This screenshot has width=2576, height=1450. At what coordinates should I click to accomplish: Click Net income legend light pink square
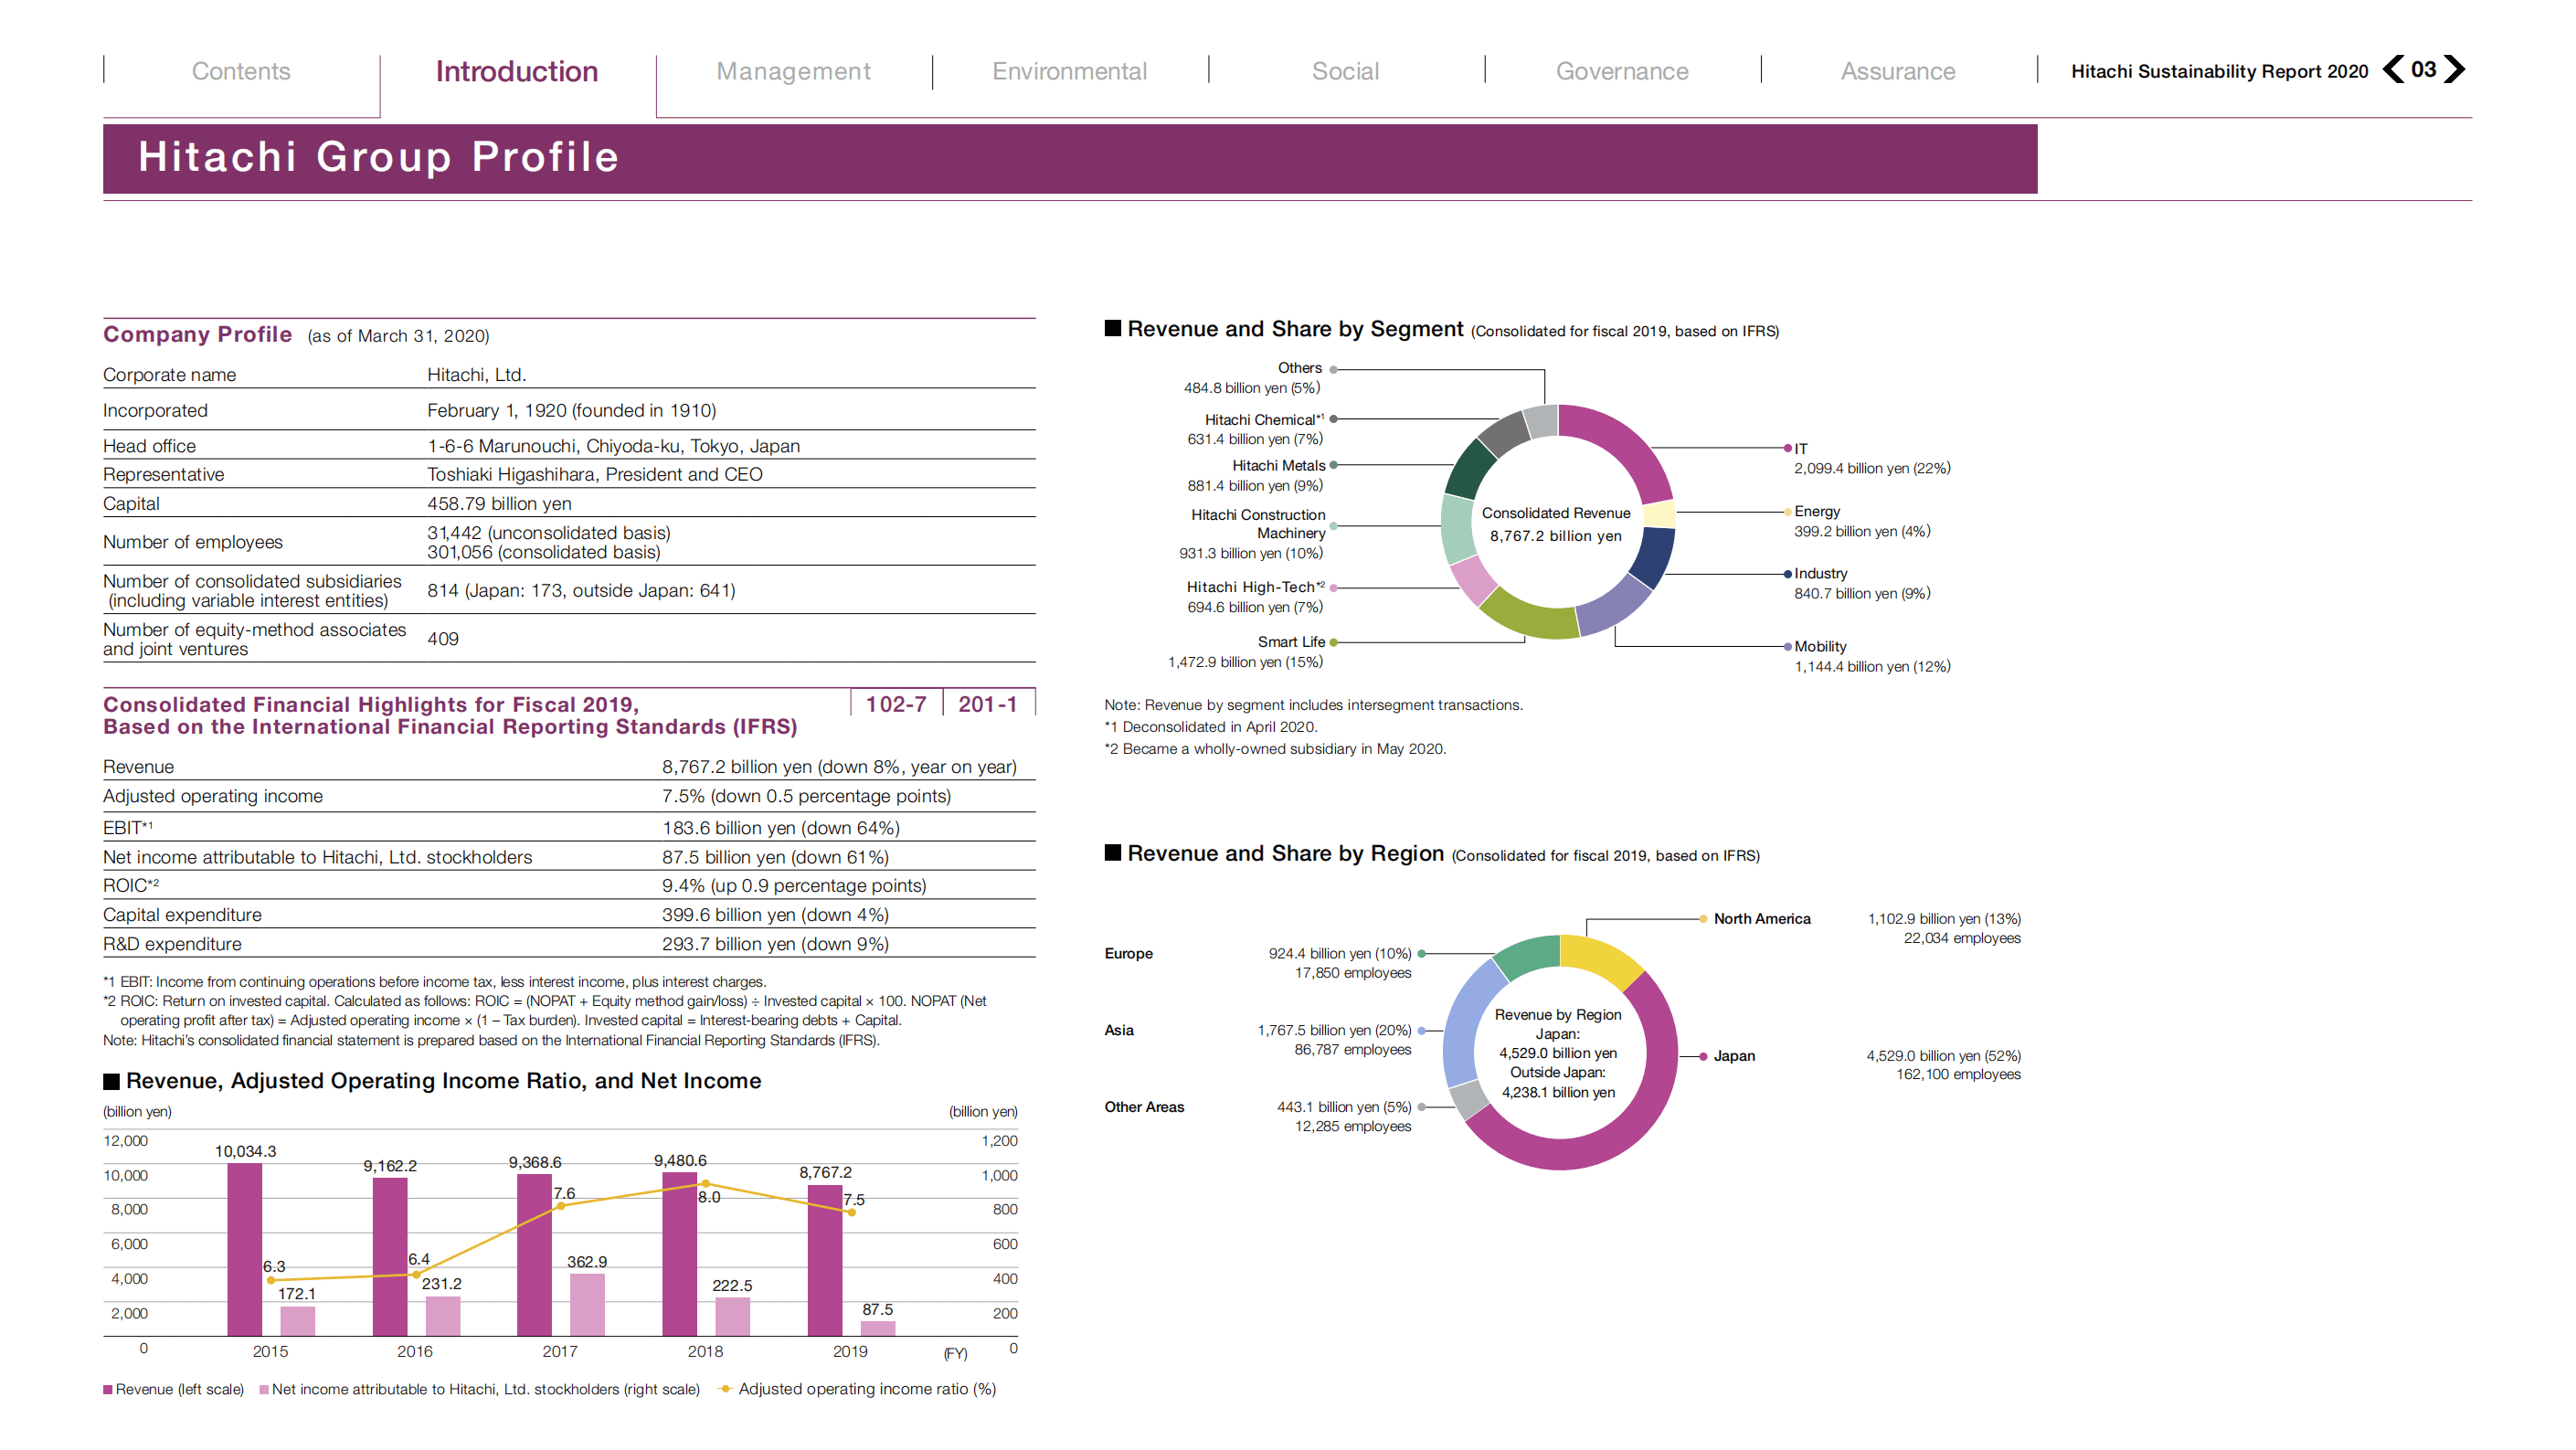[x=264, y=1389]
